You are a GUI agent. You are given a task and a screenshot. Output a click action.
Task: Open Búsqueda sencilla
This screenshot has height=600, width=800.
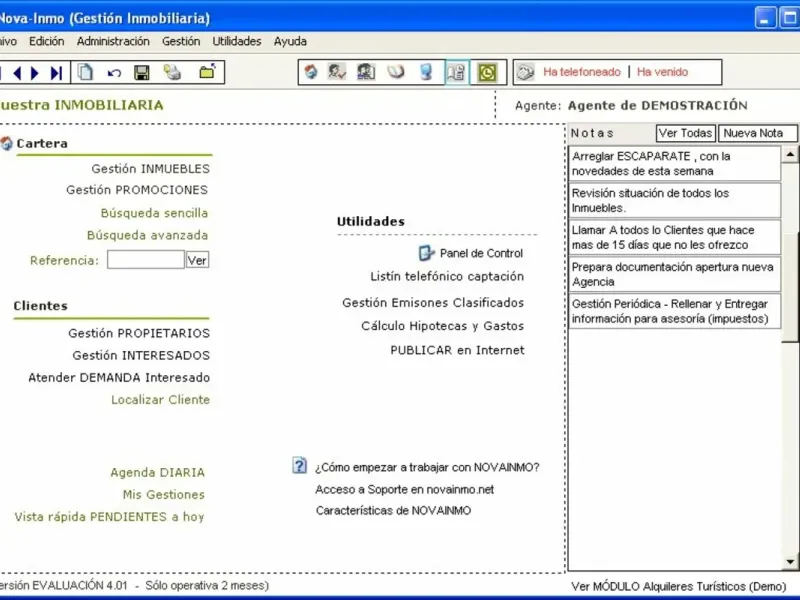click(154, 213)
